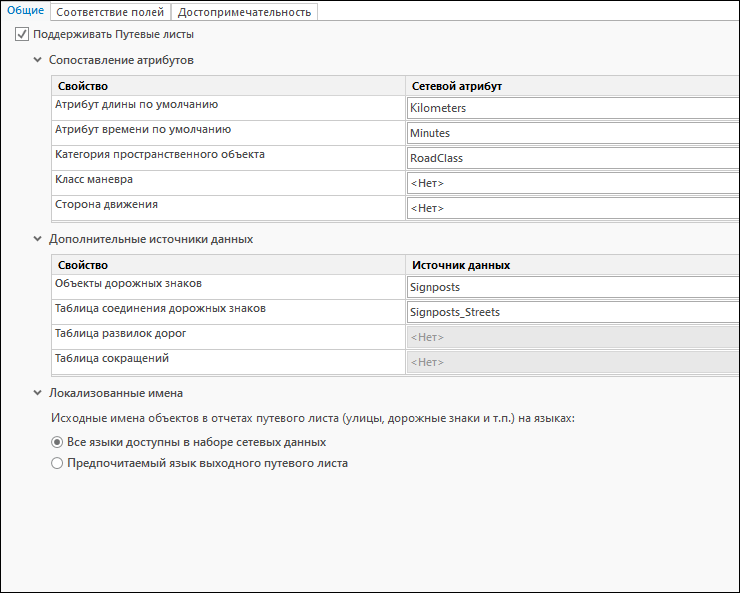740x593 pixels.
Task: Open the Kilometers length attribute dropdown
Action: pos(572,108)
